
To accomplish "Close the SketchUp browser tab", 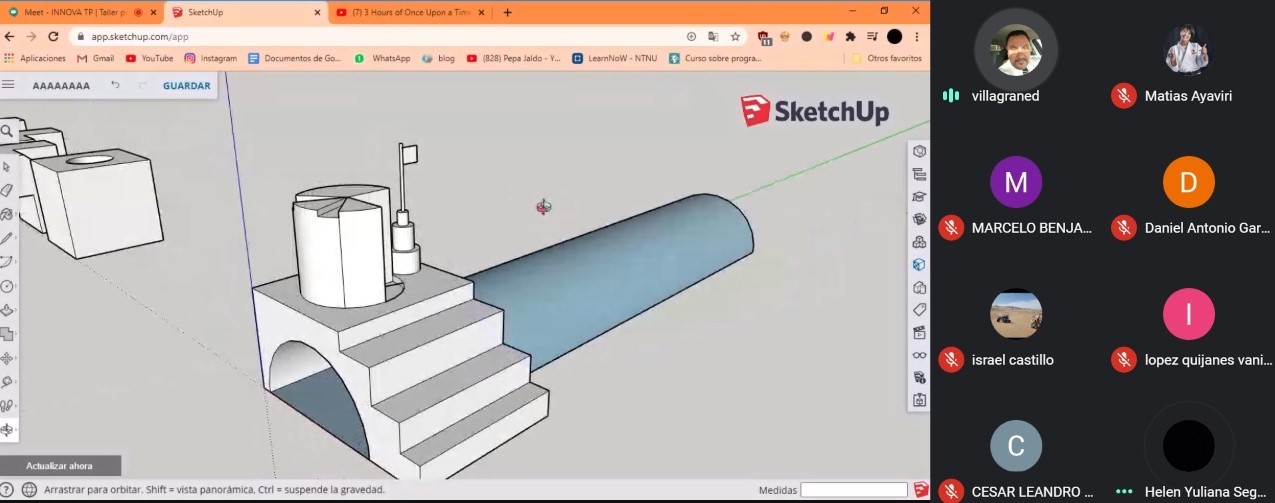I will (318, 12).
